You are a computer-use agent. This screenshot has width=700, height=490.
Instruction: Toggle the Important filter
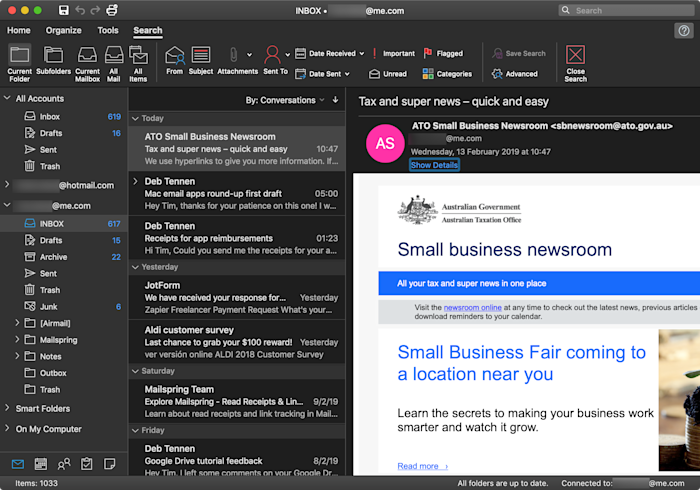(x=393, y=53)
